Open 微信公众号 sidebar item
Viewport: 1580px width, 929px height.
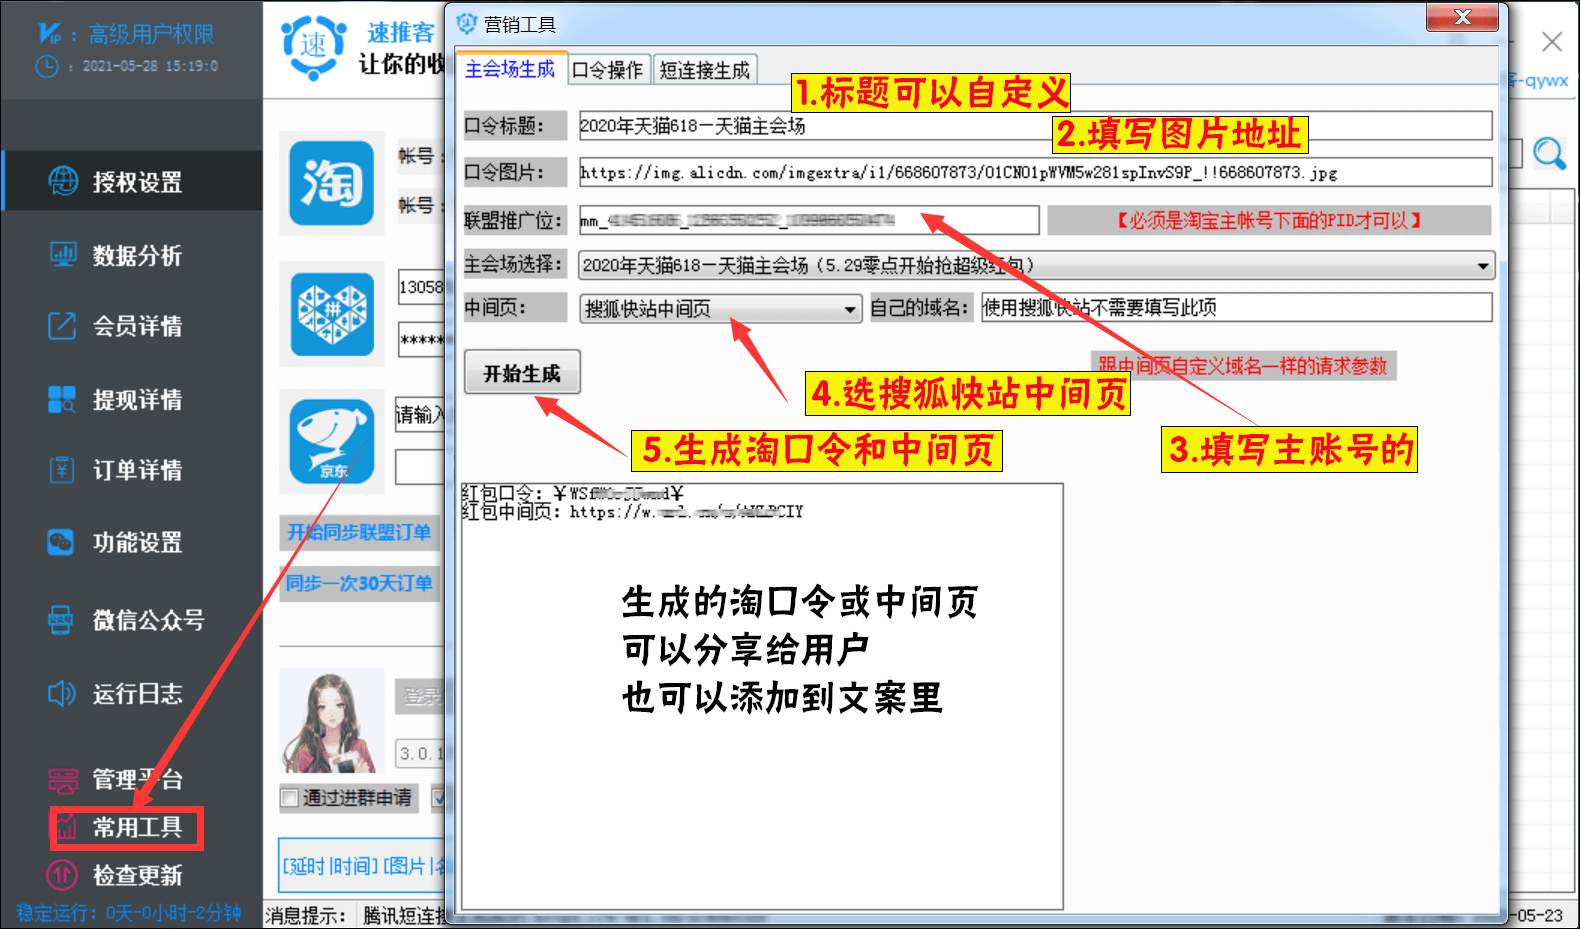click(127, 620)
